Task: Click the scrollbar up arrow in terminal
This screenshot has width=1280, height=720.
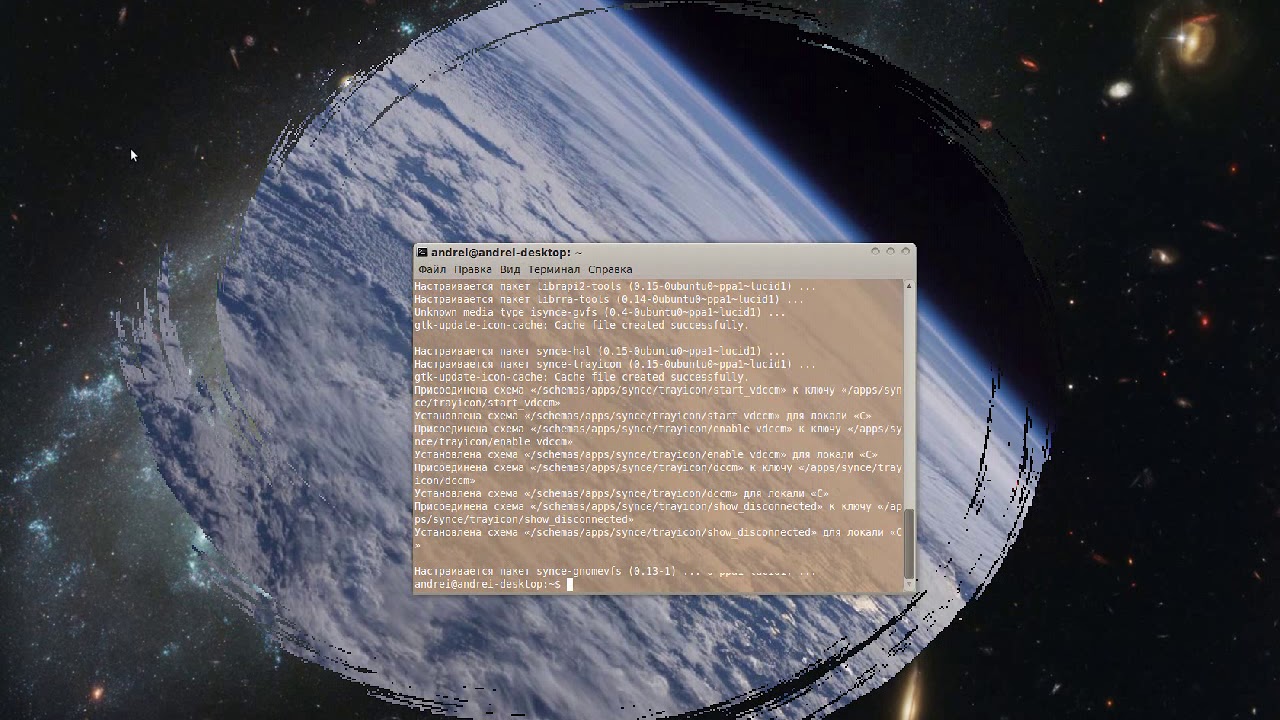Action: pos(909,286)
